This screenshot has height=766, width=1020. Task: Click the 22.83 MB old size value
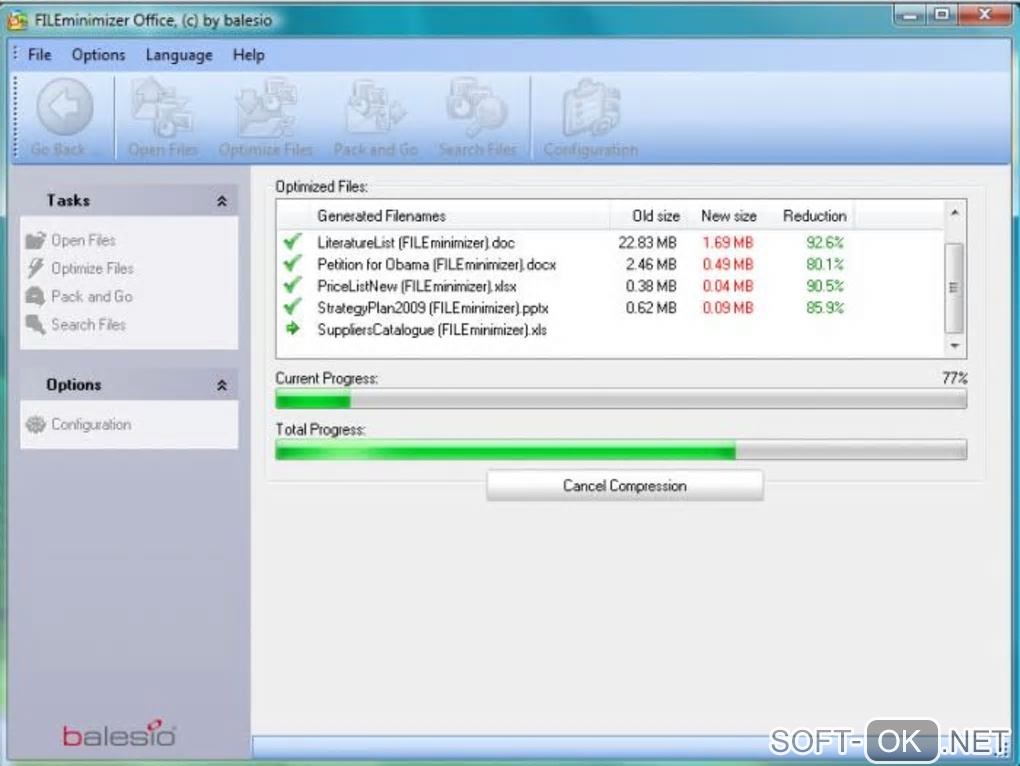coord(647,243)
